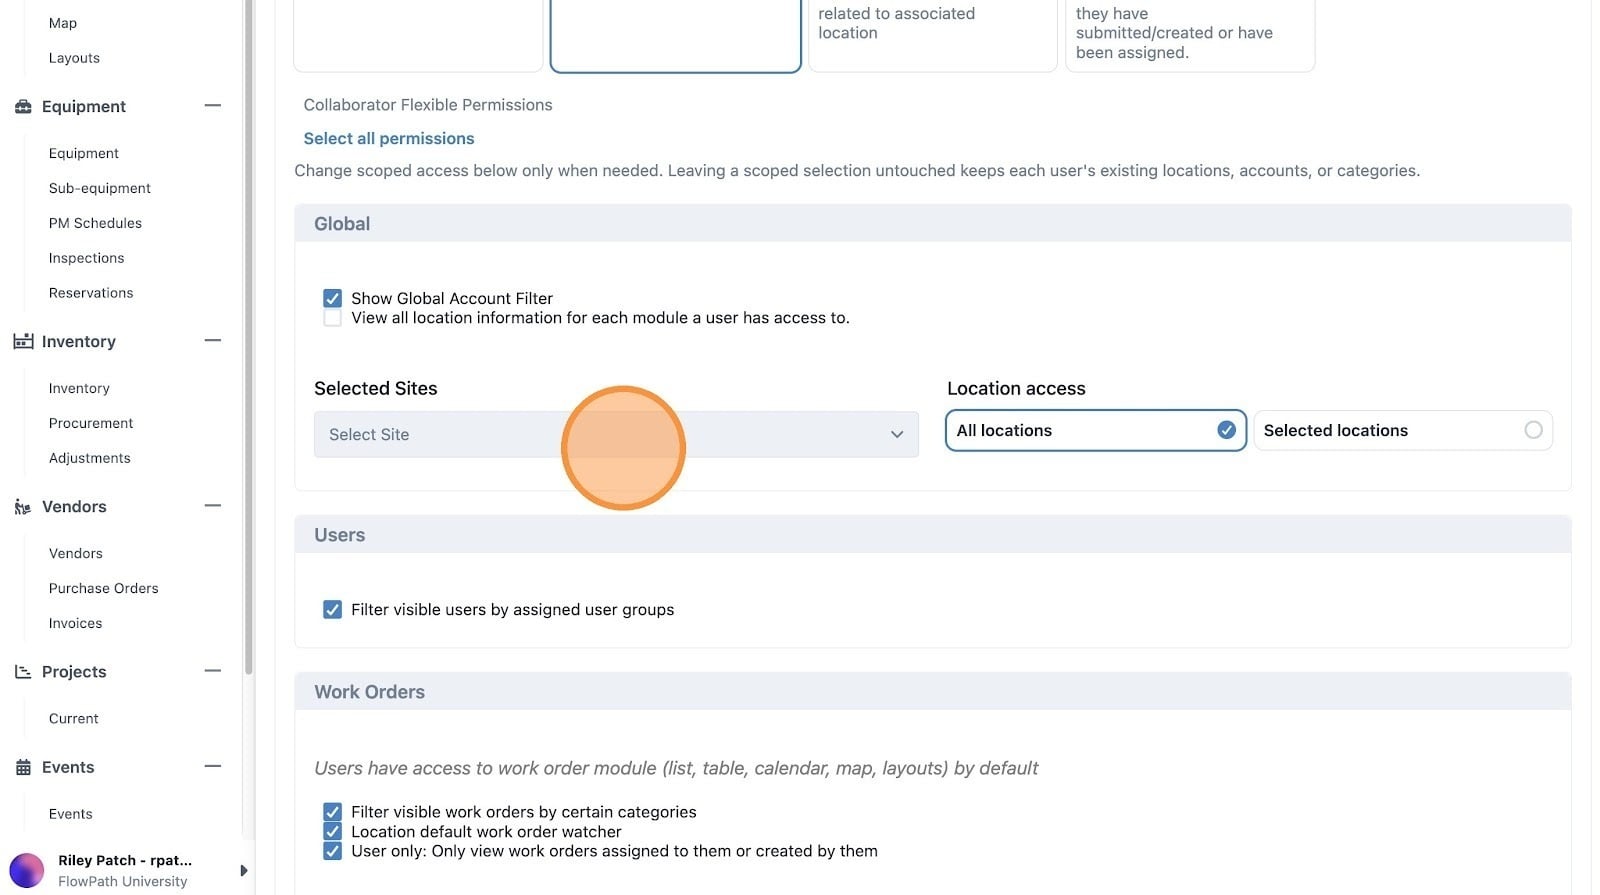Toggle Filter visible users by assigned user groups
Screen dimensions: 1600x895
tap(332, 610)
